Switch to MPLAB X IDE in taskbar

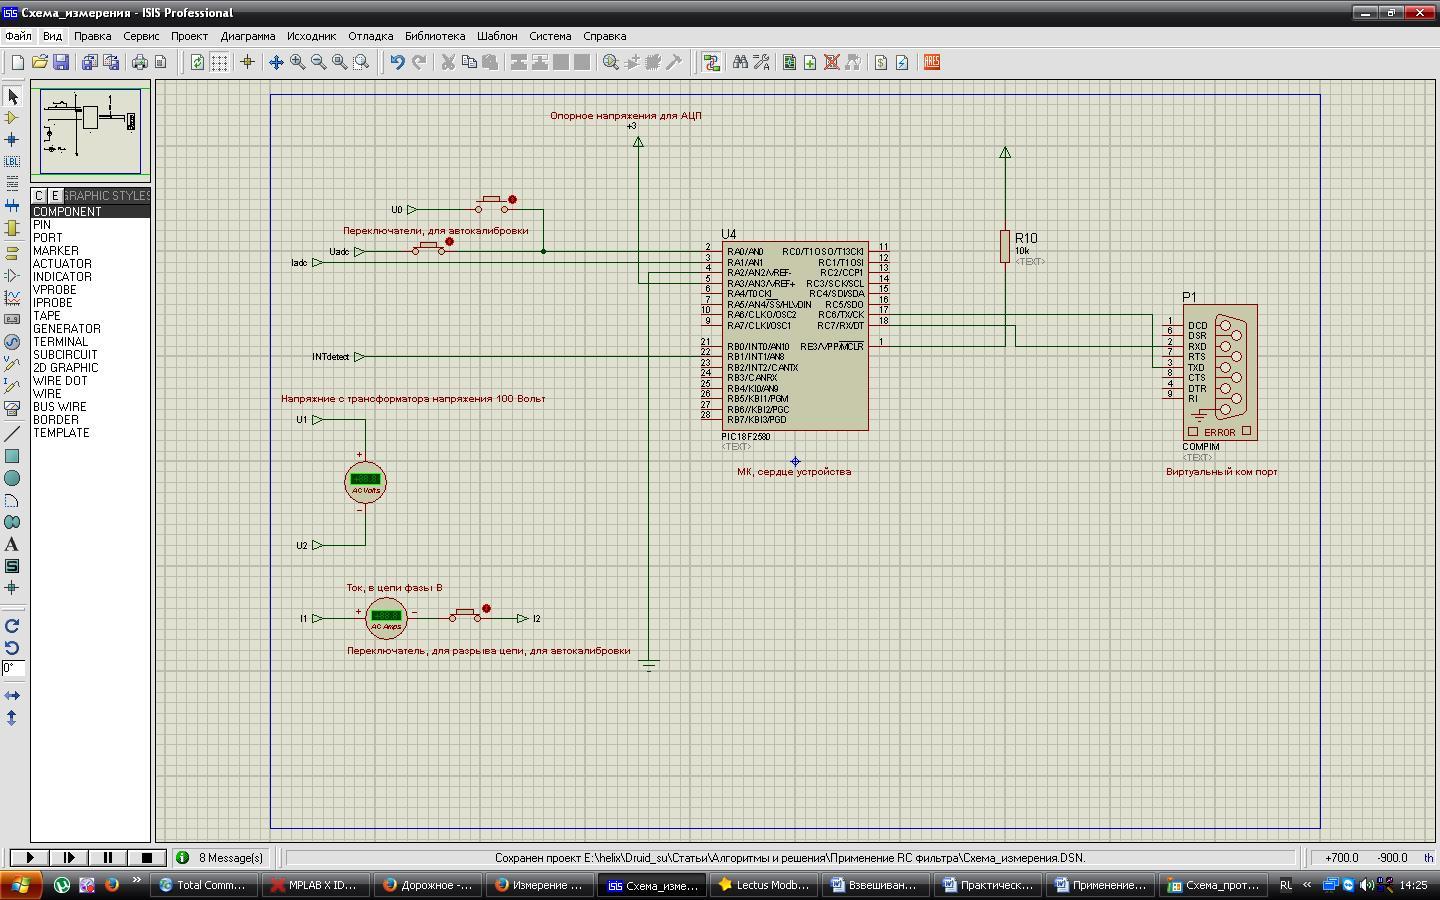314,885
